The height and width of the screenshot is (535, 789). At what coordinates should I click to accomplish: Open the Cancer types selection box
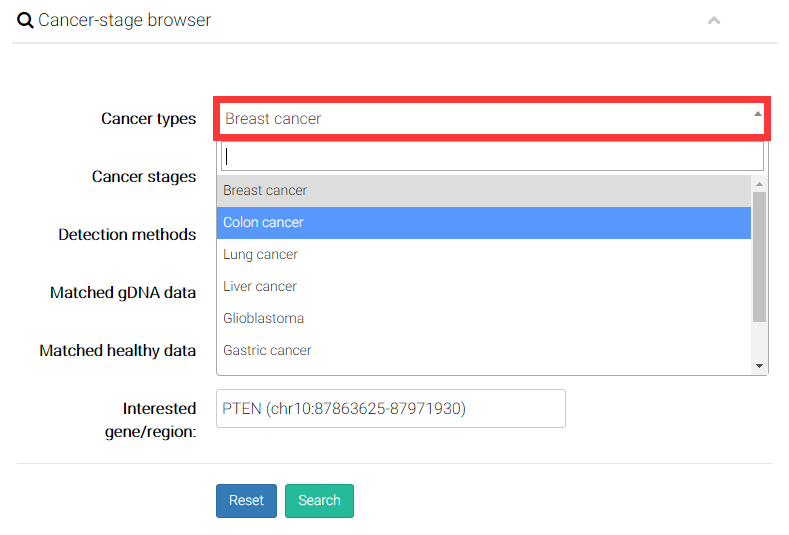click(480, 118)
